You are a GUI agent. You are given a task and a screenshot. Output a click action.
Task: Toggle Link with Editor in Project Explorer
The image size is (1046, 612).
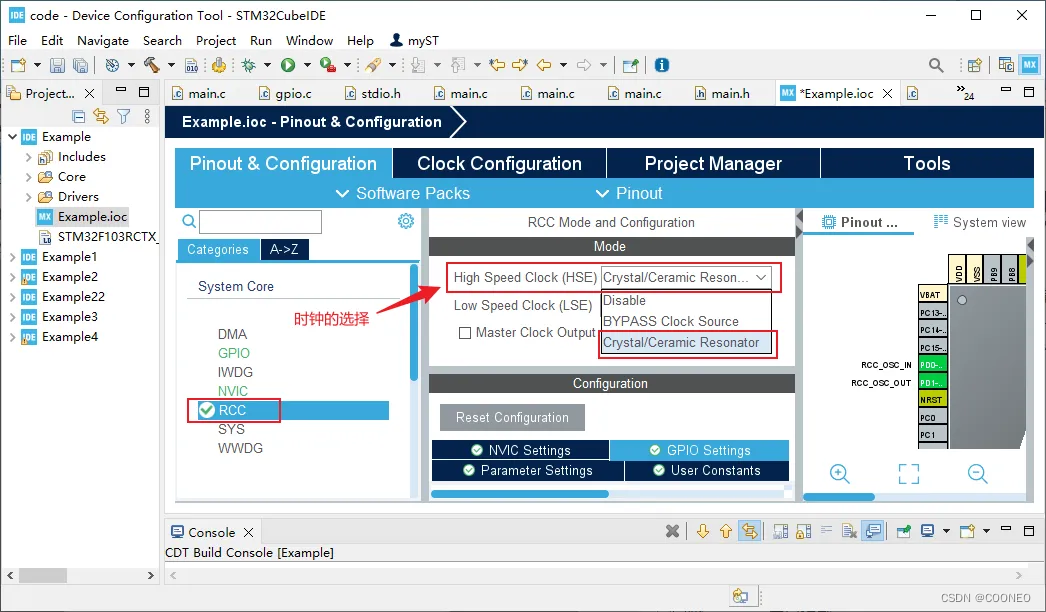coord(101,117)
